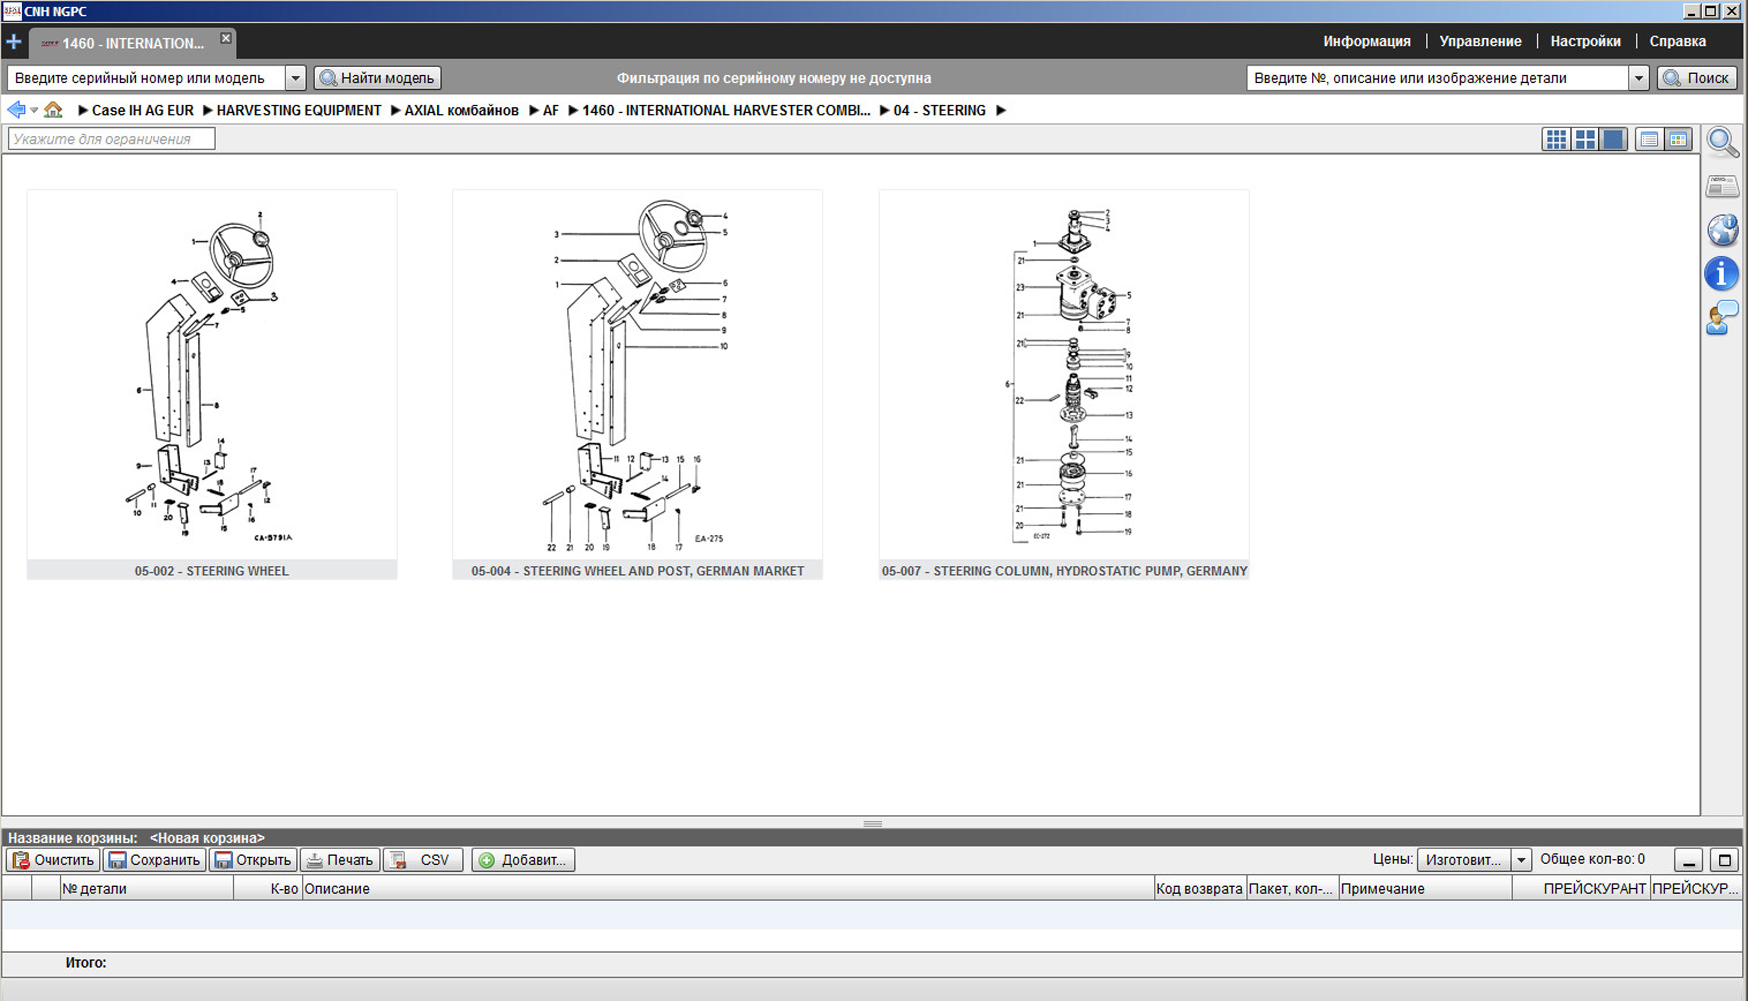Viewport: 1748px width, 1001px height.
Task: Click the globe info icon in sidebar
Action: coord(1722,230)
